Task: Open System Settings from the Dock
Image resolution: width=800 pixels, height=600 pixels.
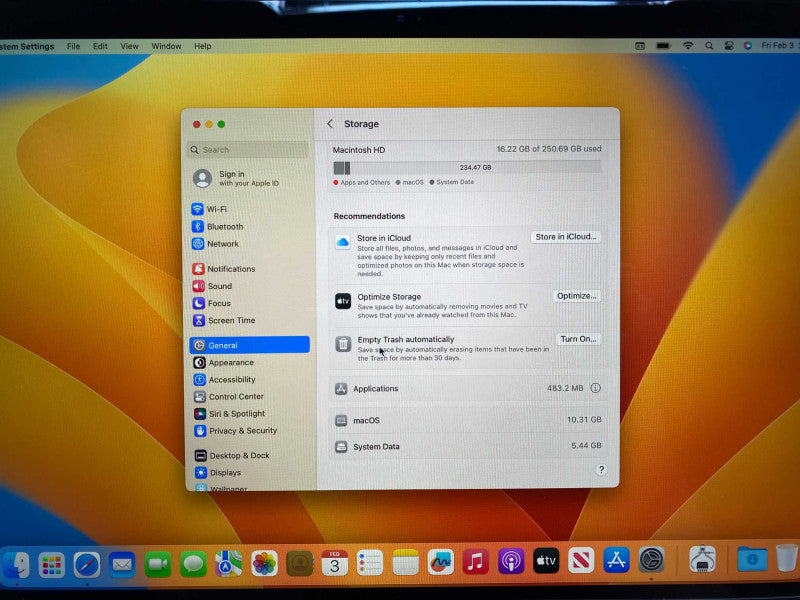Action: coord(652,560)
